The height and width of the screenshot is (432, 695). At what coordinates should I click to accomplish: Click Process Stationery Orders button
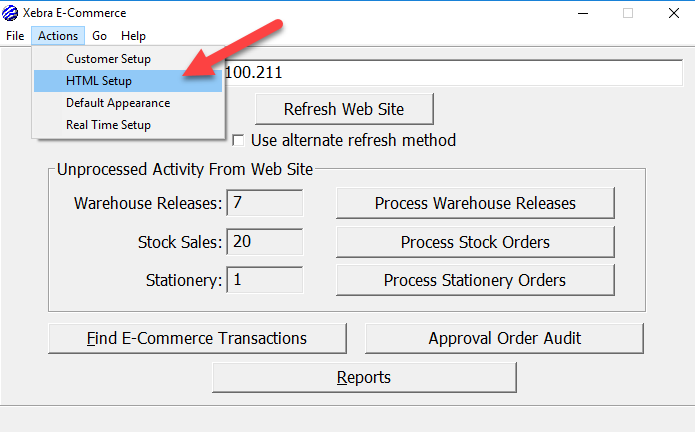tap(475, 280)
